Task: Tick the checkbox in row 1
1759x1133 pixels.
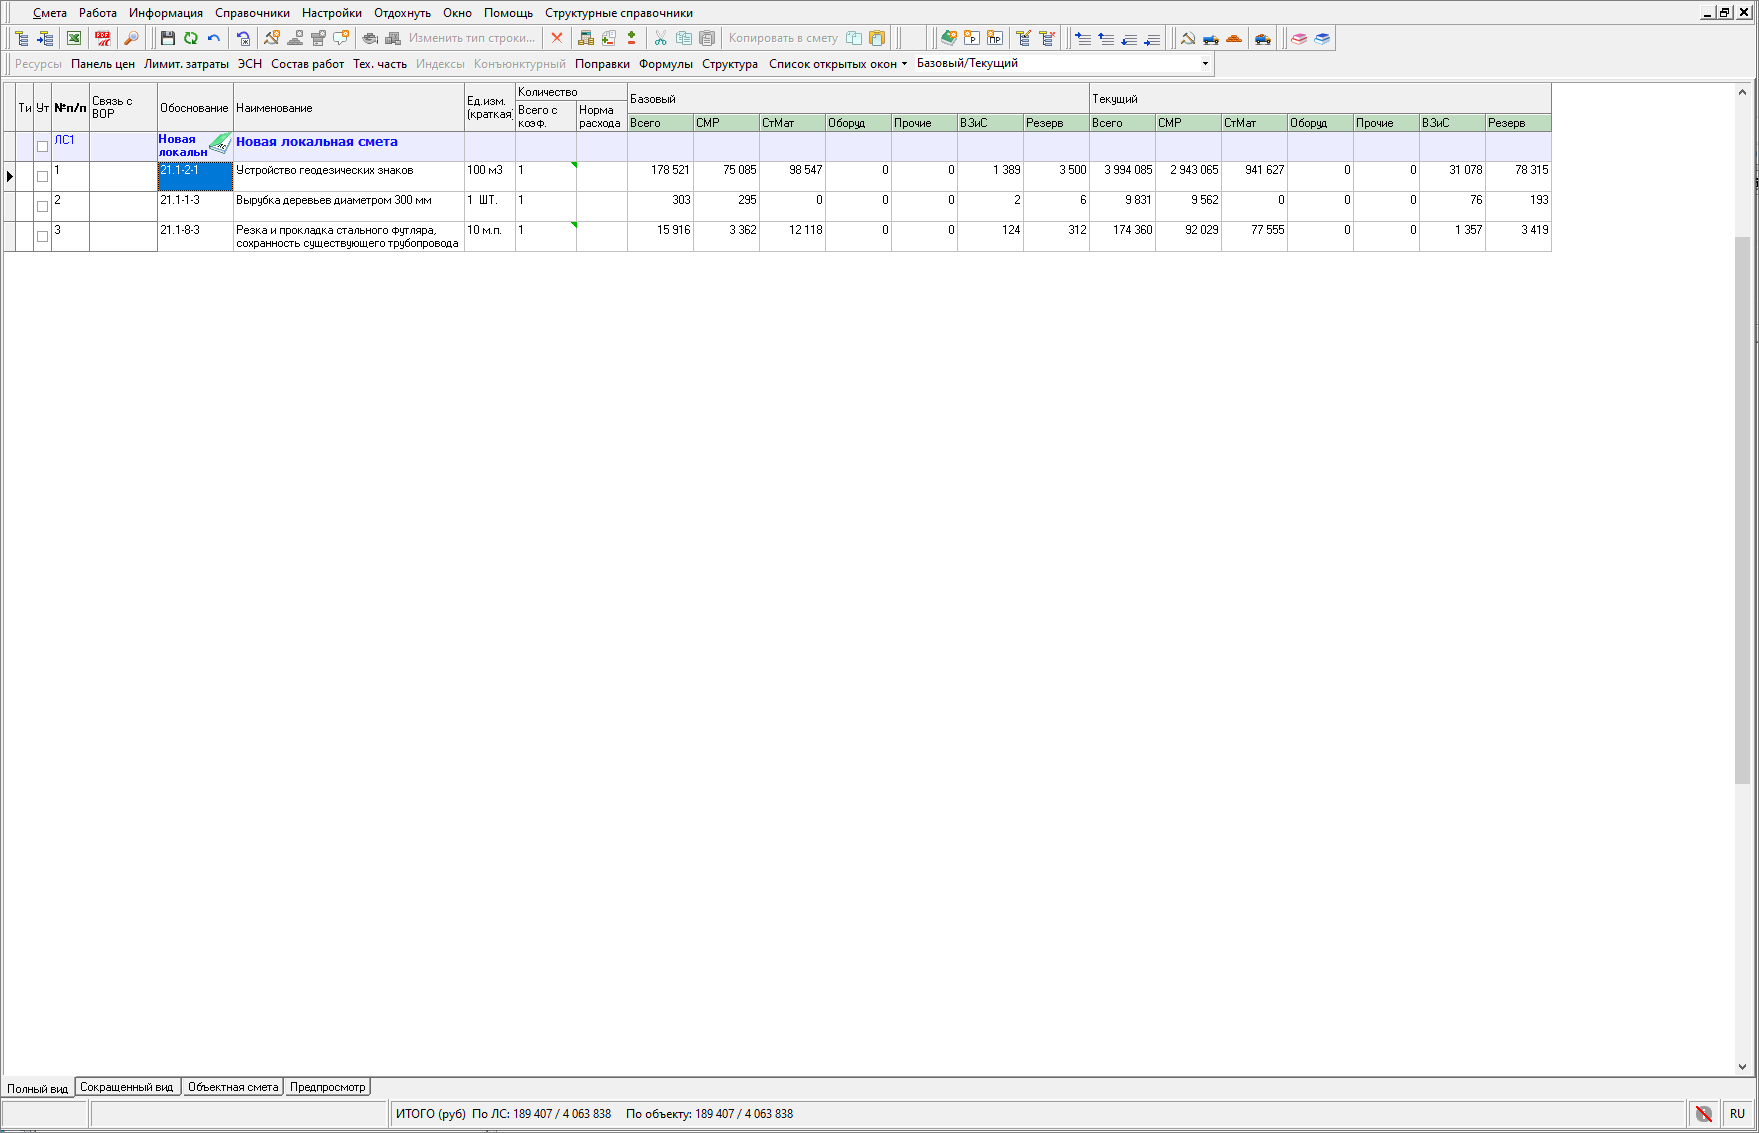Action: point(42,177)
